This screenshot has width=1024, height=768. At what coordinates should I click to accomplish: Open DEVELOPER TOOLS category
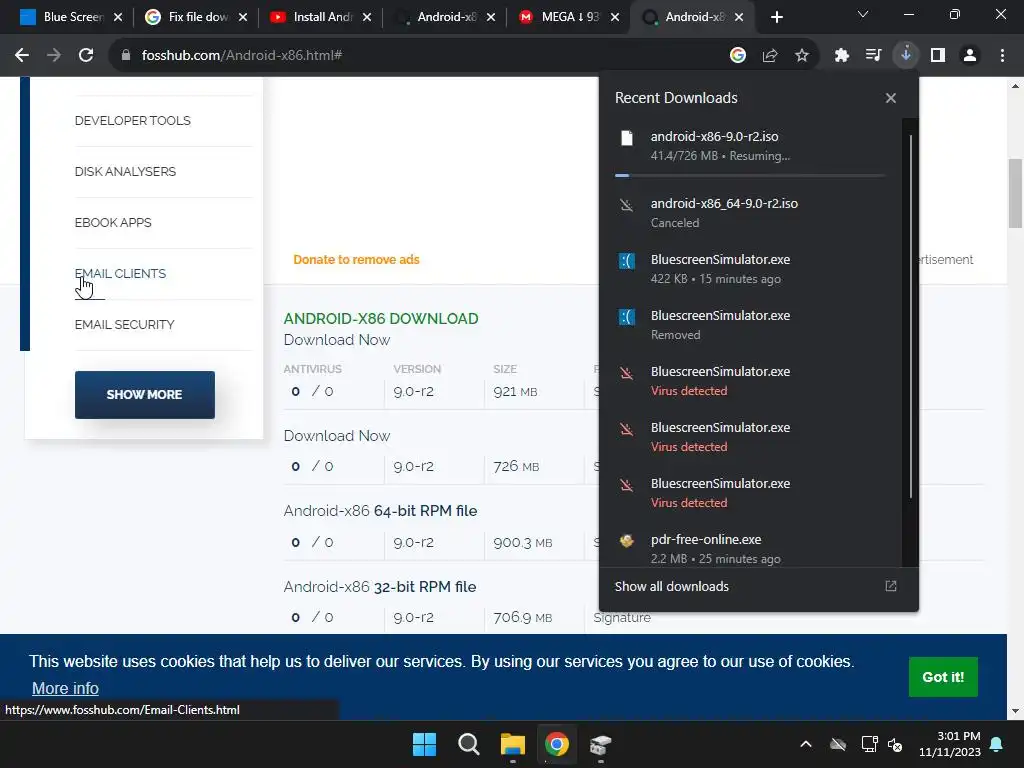(133, 121)
